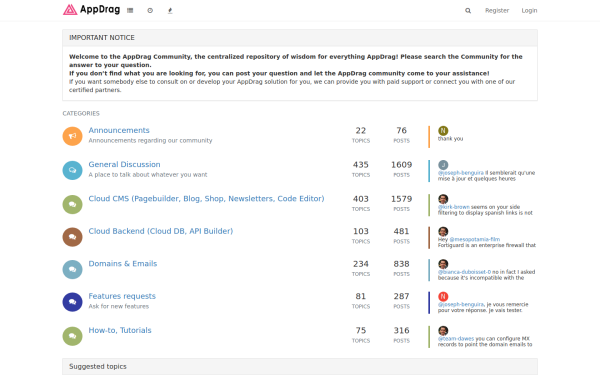Screen dimensions: 600x375
Task: Click the 435 topics count for General Discussion
Action: (360, 165)
